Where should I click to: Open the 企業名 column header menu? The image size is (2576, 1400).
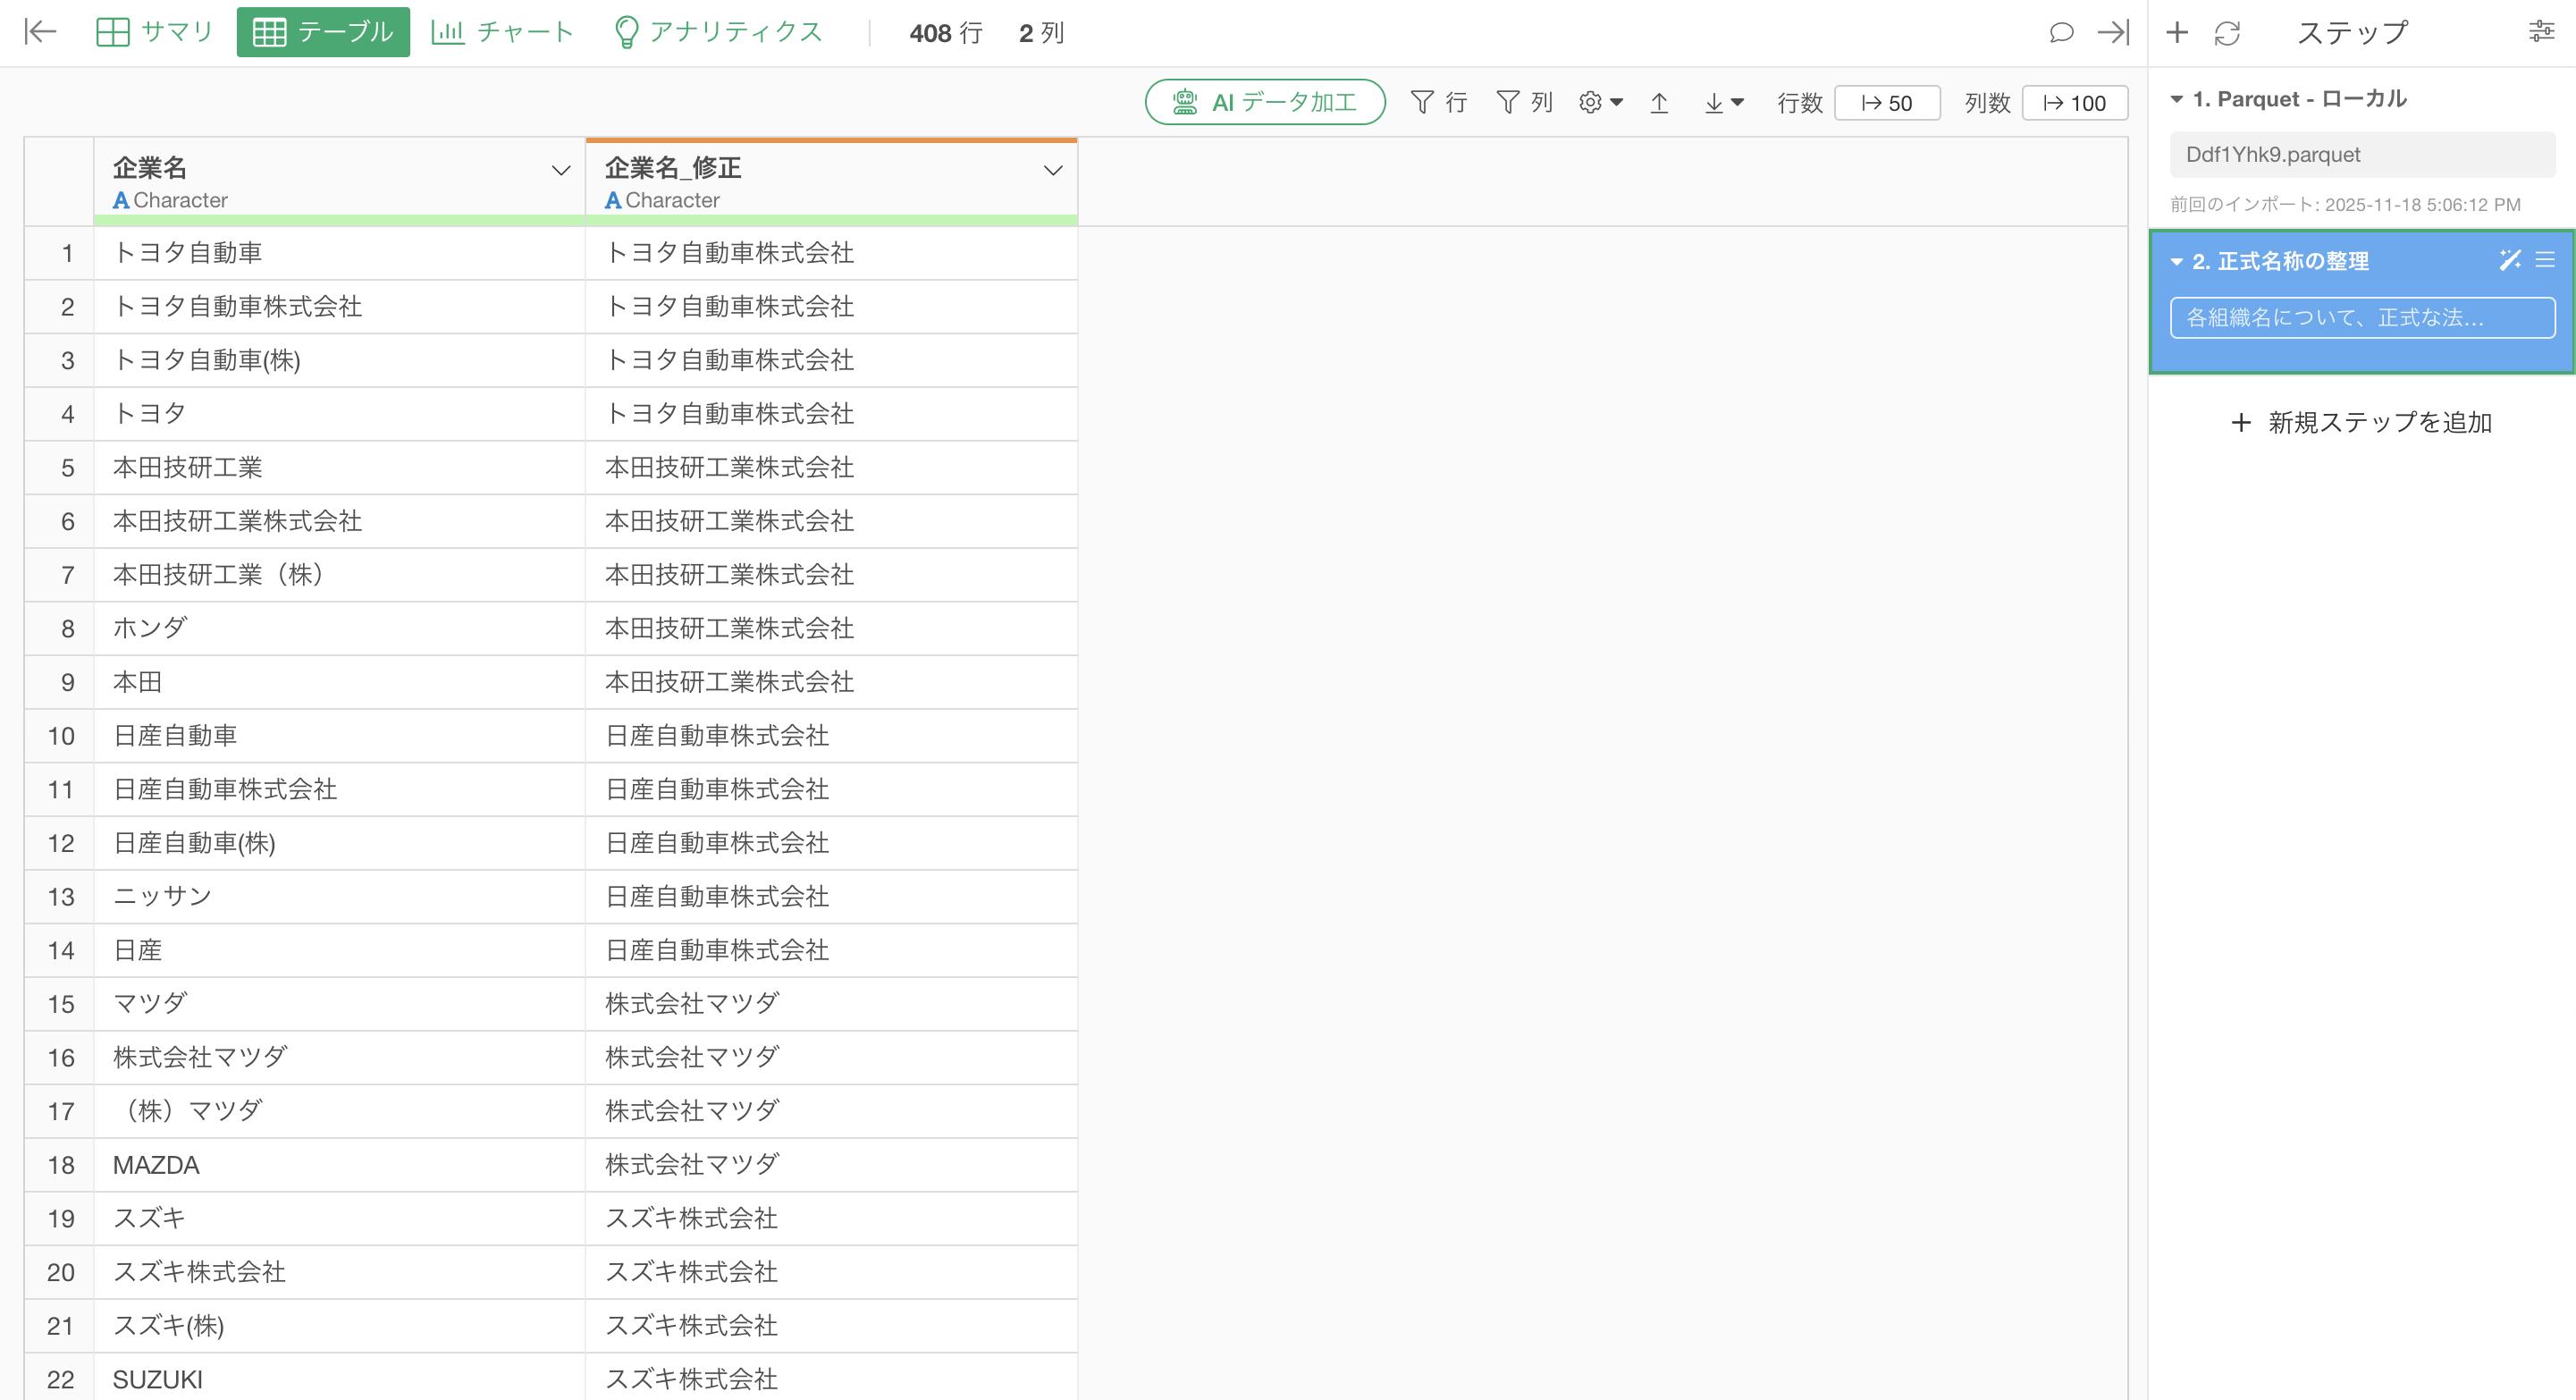[x=561, y=171]
